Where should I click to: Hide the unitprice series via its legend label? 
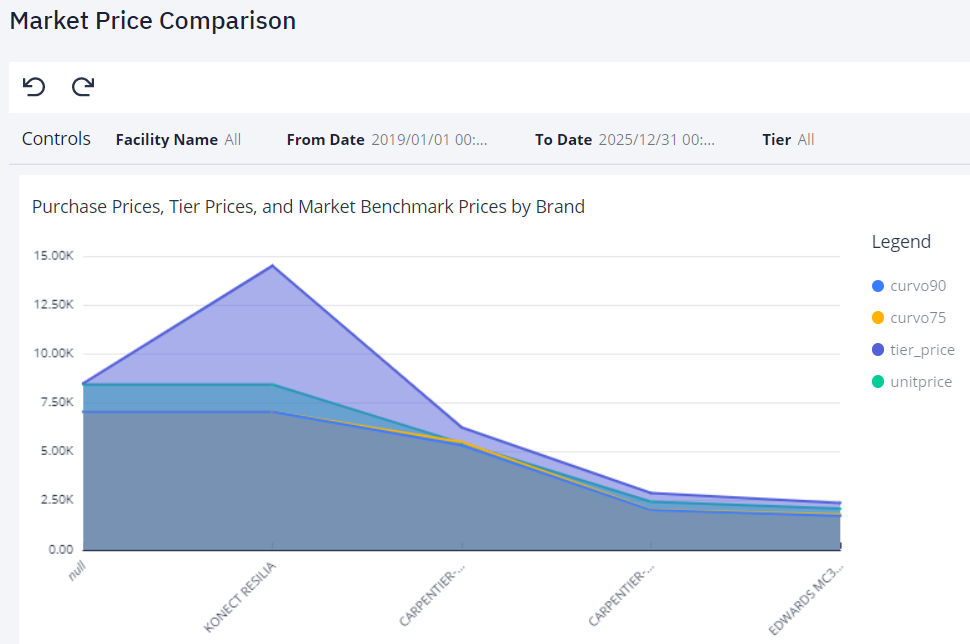tap(920, 381)
